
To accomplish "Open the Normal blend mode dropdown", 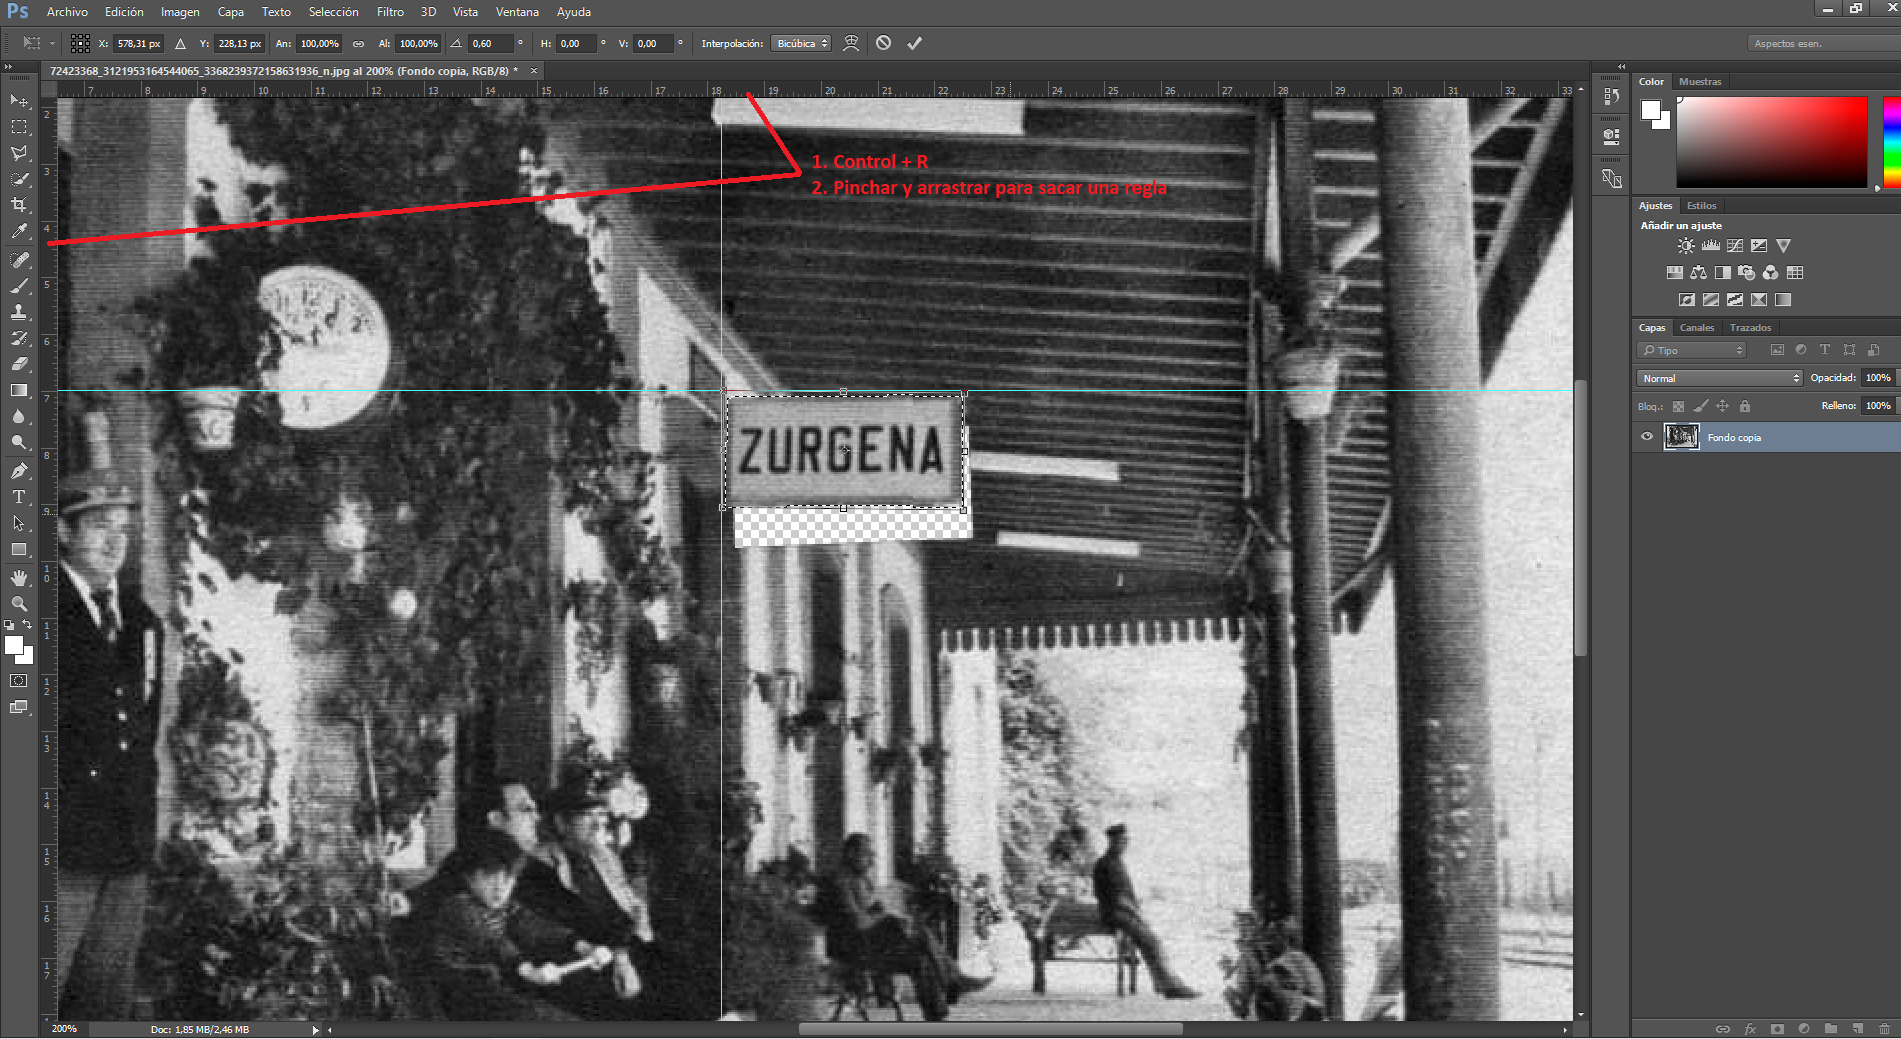I will click(x=1720, y=378).
